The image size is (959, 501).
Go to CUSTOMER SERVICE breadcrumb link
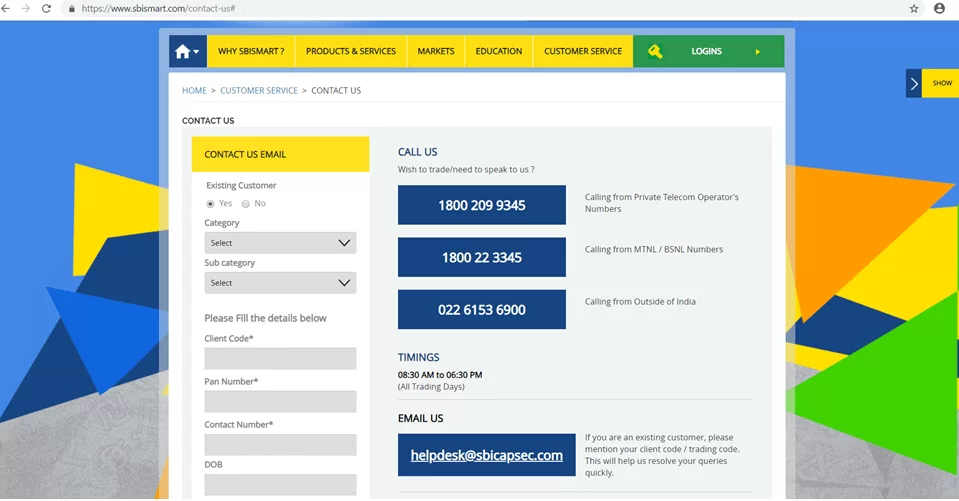click(x=259, y=91)
